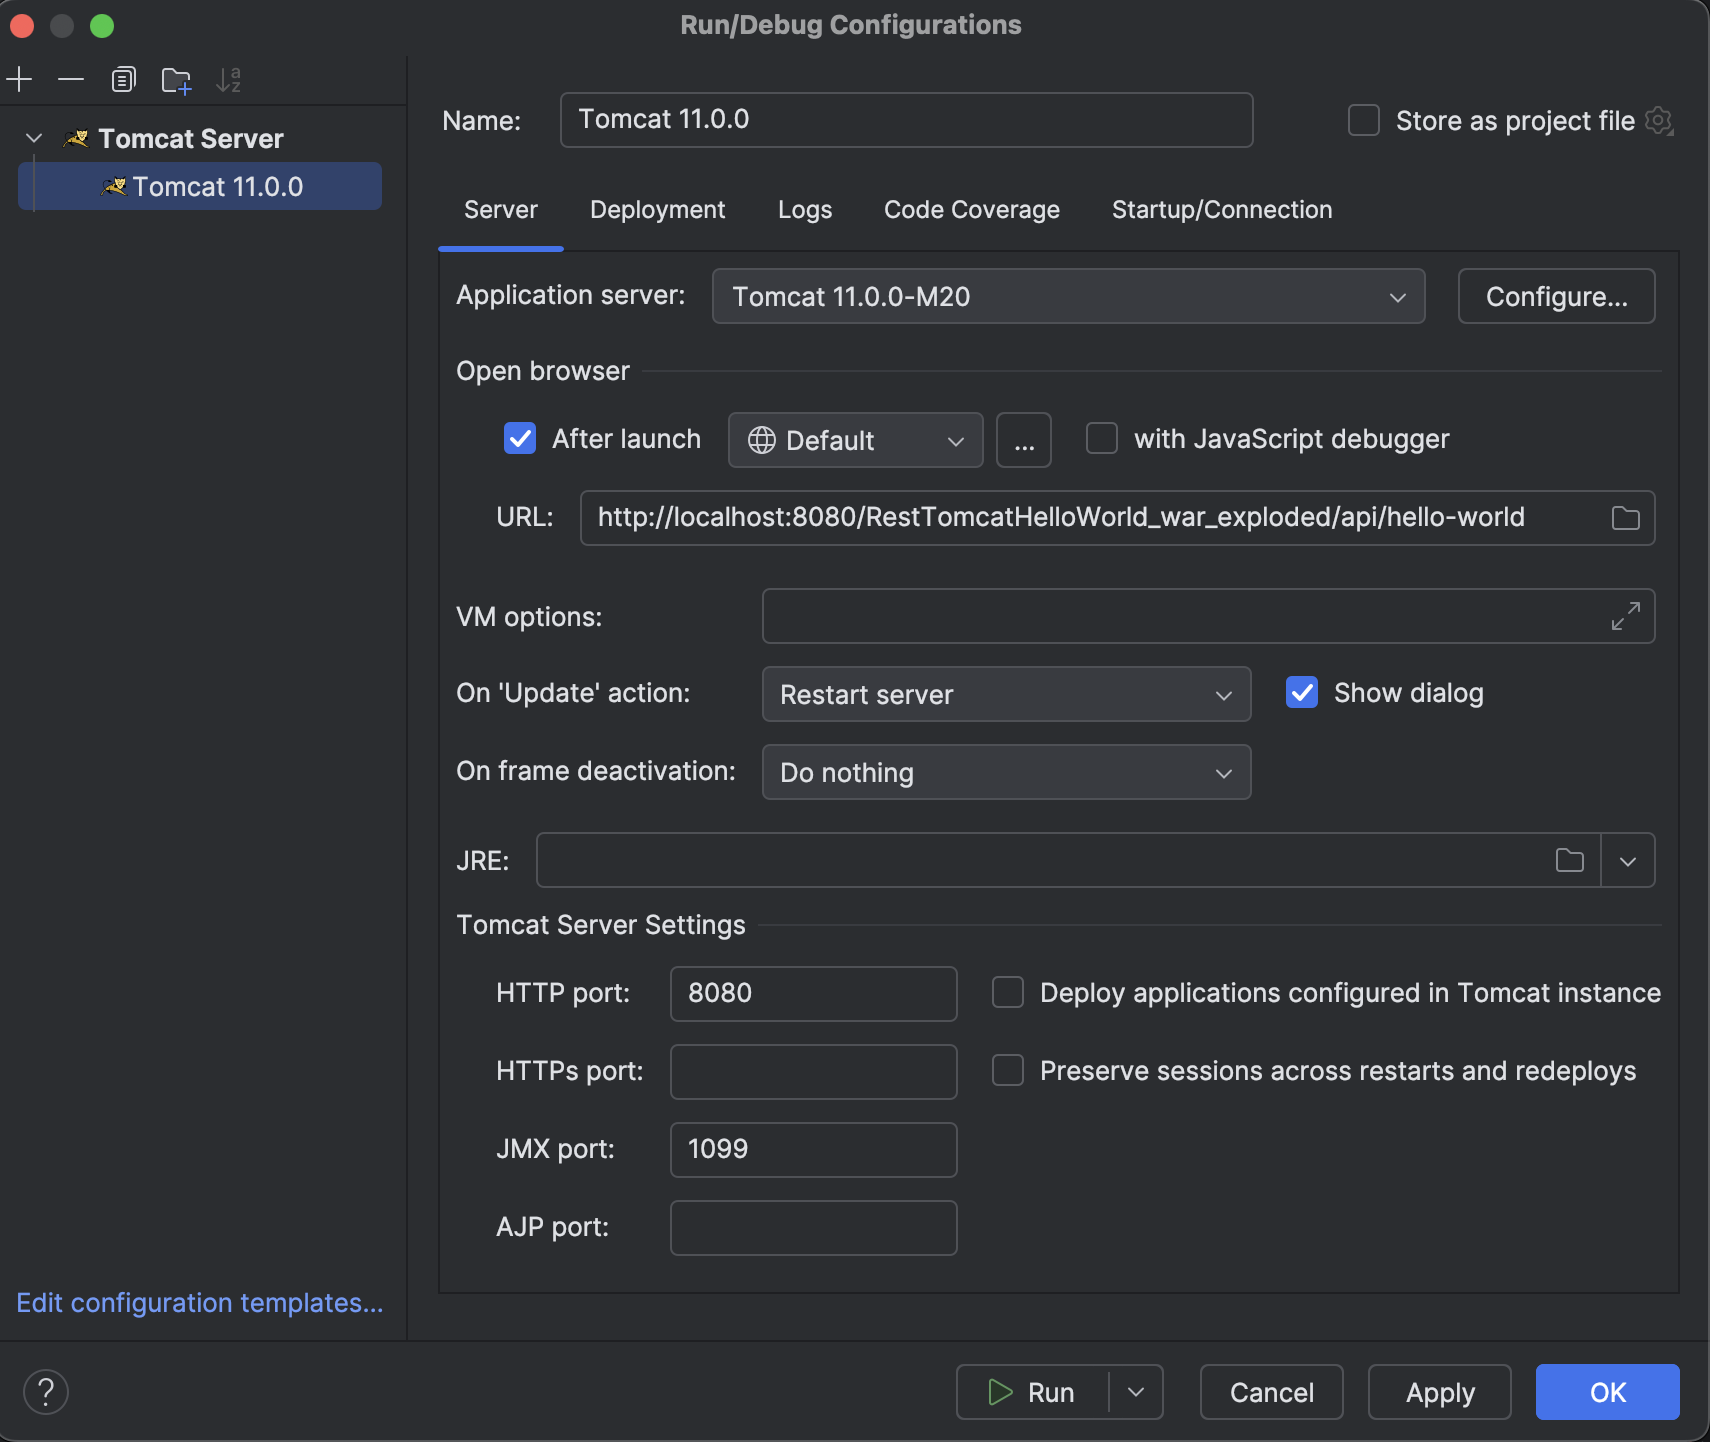1710x1442 pixels.
Task: Click the Configure button
Action: (x=1555, y=296)
